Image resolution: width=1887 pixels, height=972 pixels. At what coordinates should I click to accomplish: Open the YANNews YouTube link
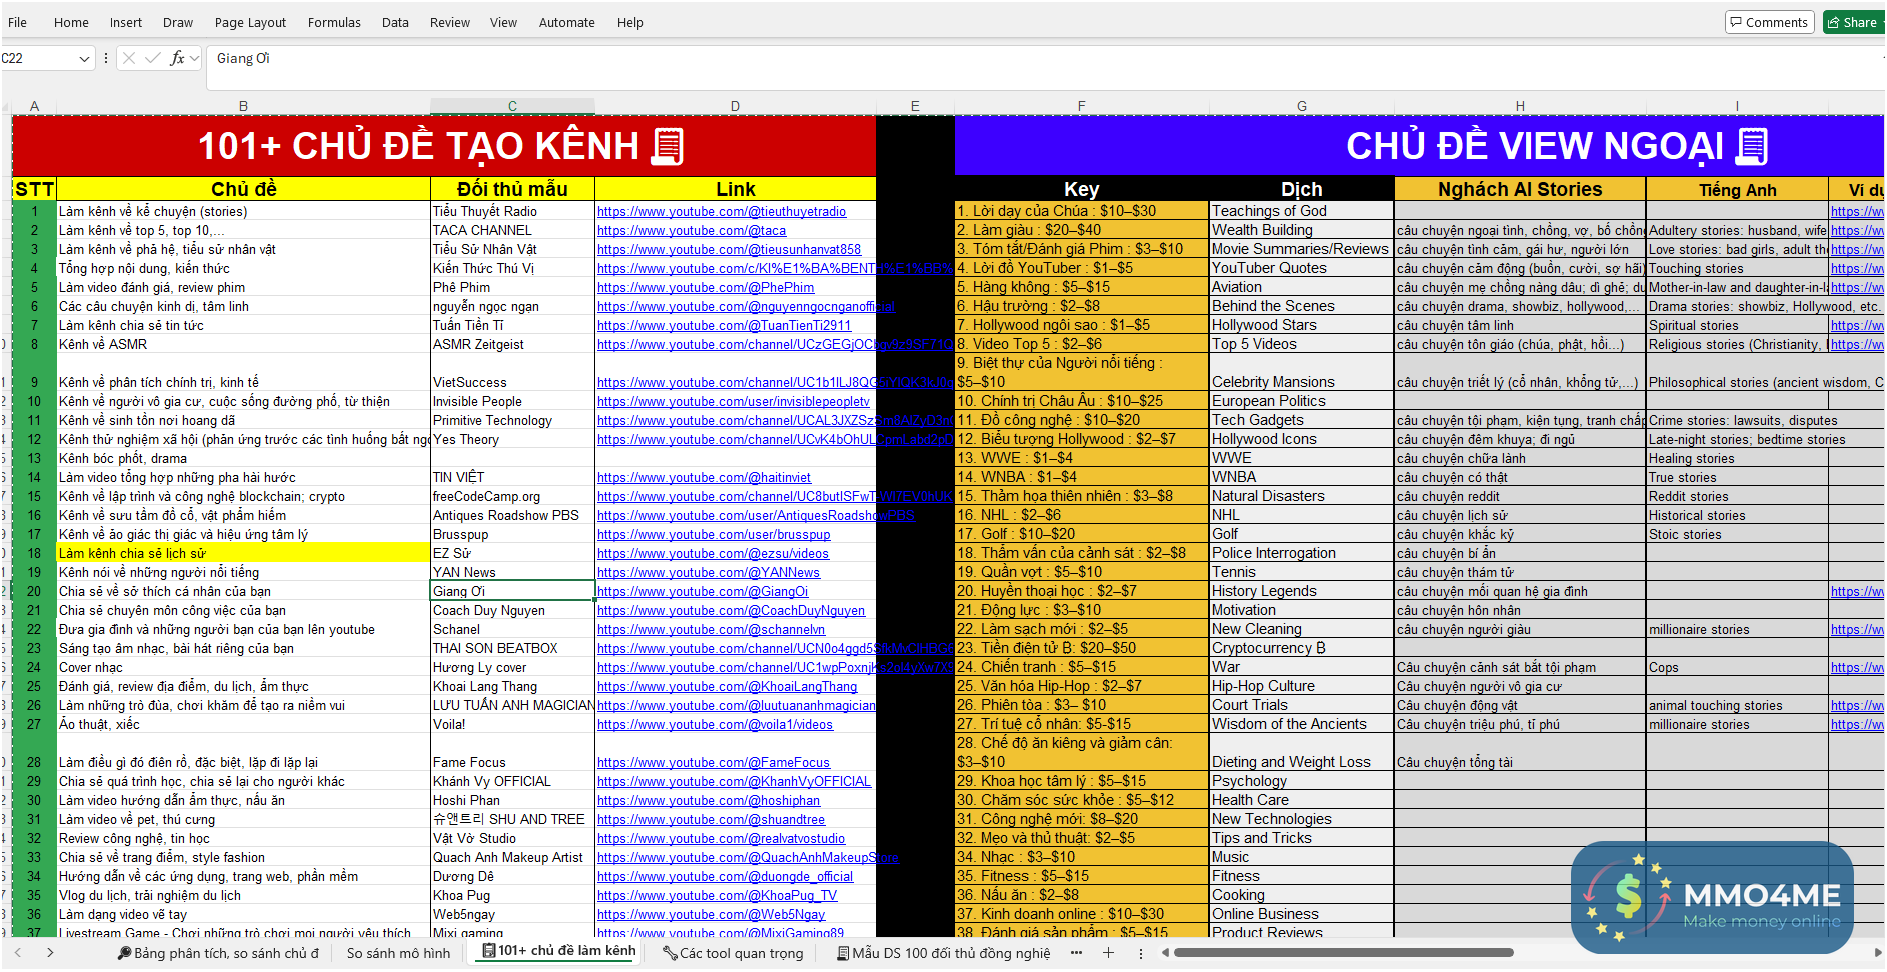pos(708,573)
